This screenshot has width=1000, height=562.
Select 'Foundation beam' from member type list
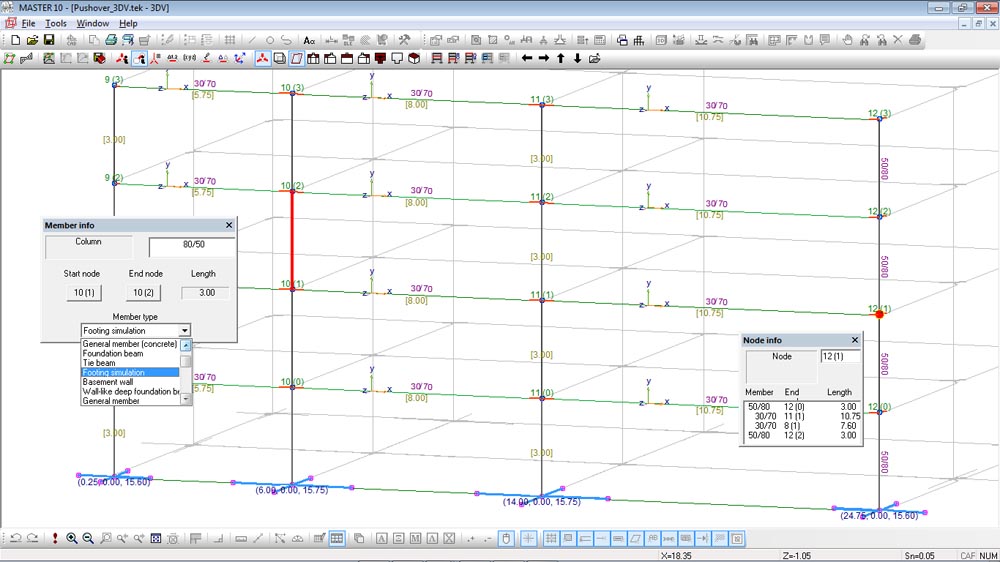pyautogui.click(x=130, y=353)
